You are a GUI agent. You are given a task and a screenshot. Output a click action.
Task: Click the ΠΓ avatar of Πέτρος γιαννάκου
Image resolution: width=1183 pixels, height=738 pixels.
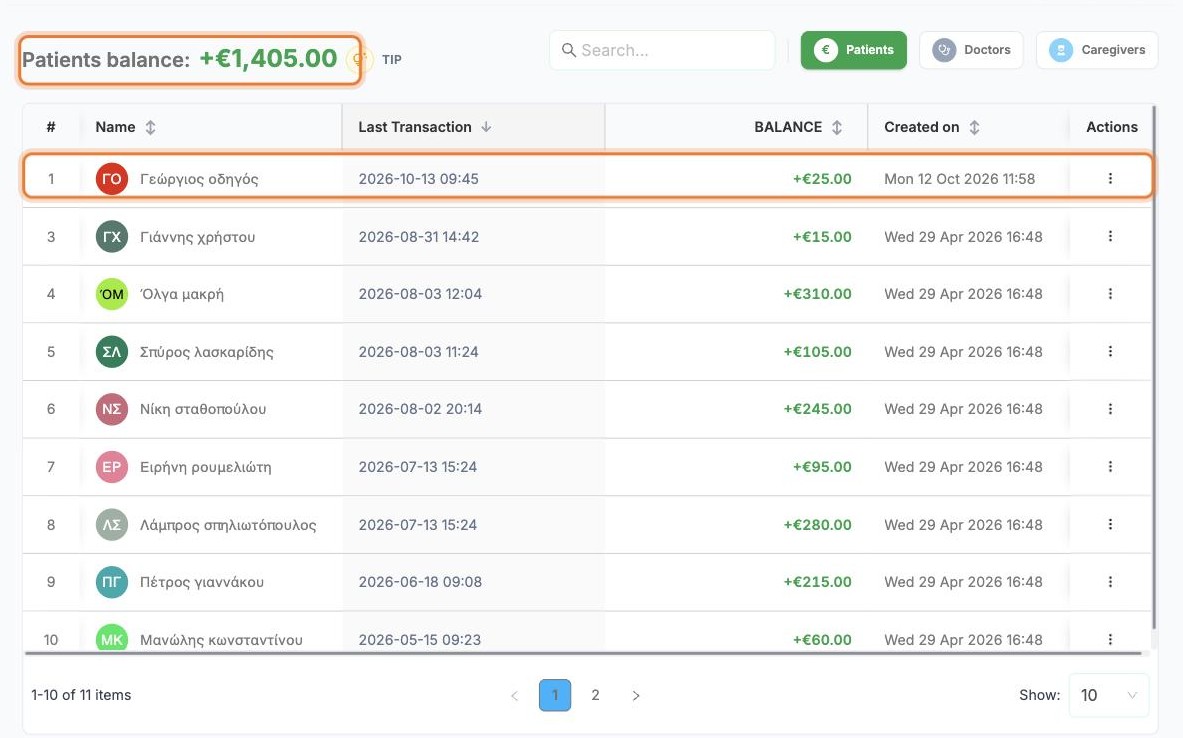112,582
